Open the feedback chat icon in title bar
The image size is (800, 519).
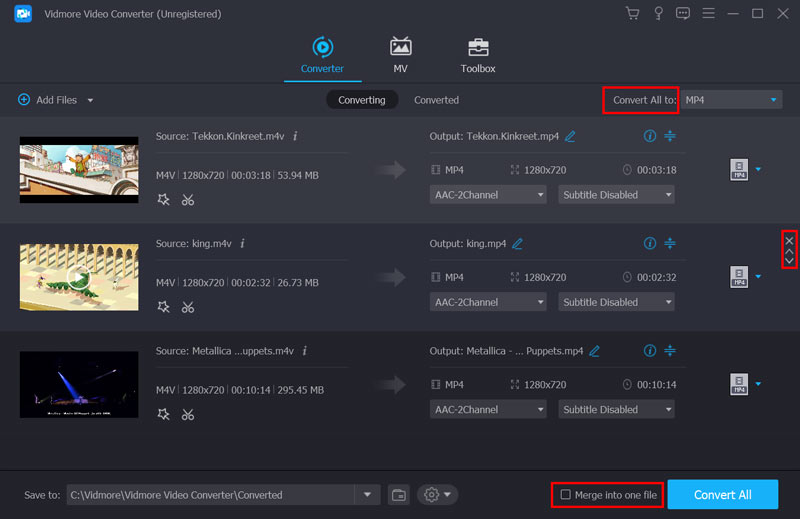tap(683, 14)
